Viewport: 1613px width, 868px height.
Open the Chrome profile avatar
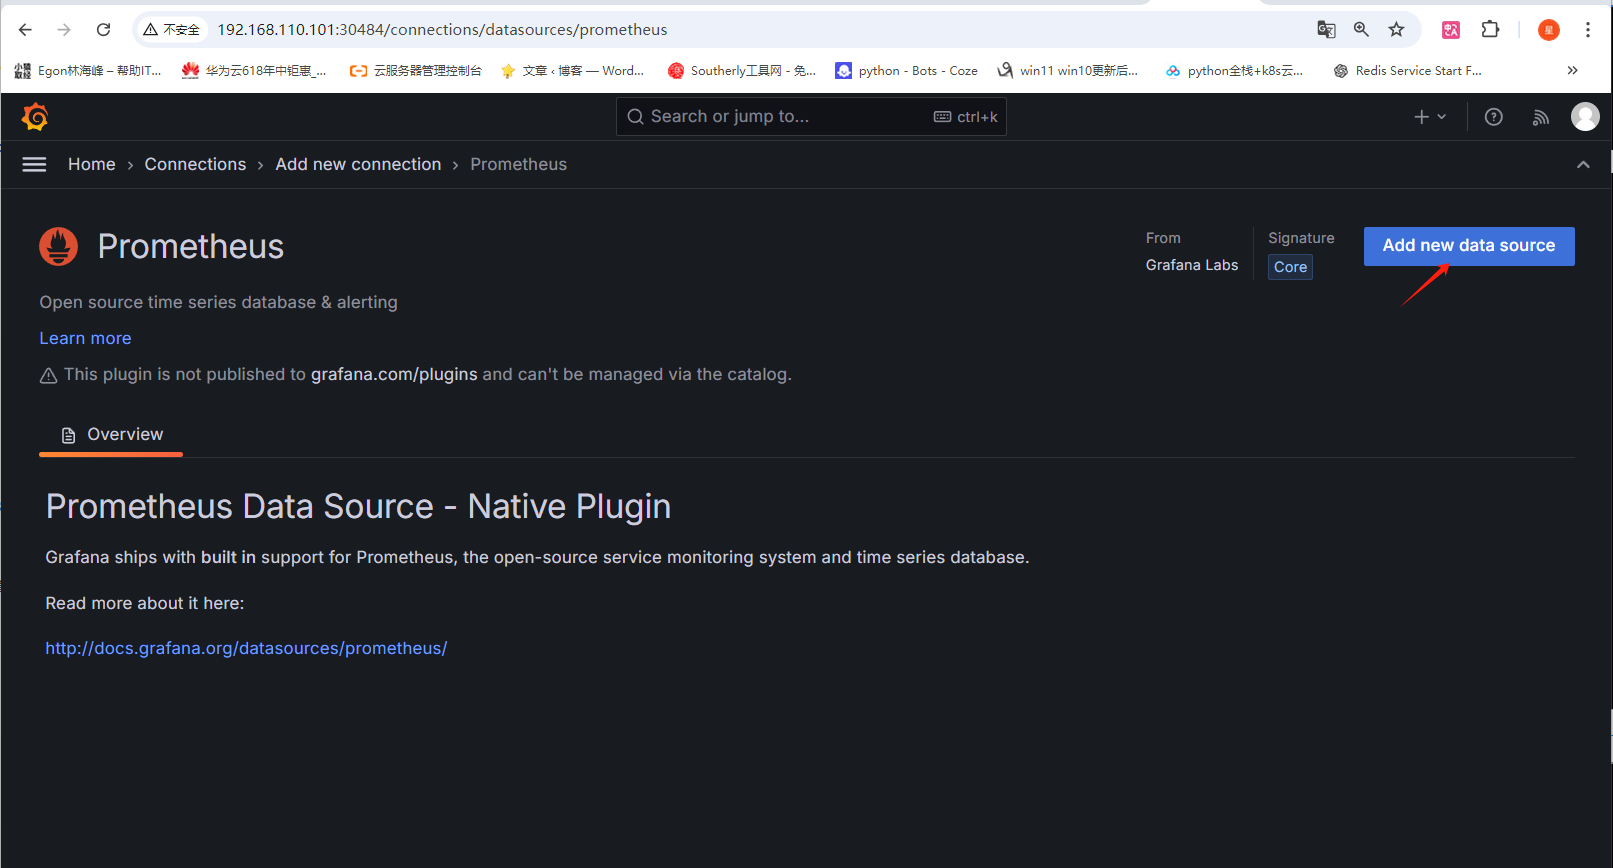(x=1548, y=30)
